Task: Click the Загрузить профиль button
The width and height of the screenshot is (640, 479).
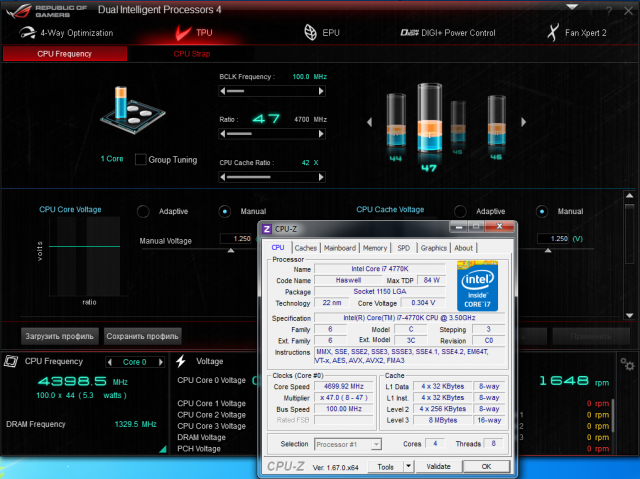Action: point(60,336)
